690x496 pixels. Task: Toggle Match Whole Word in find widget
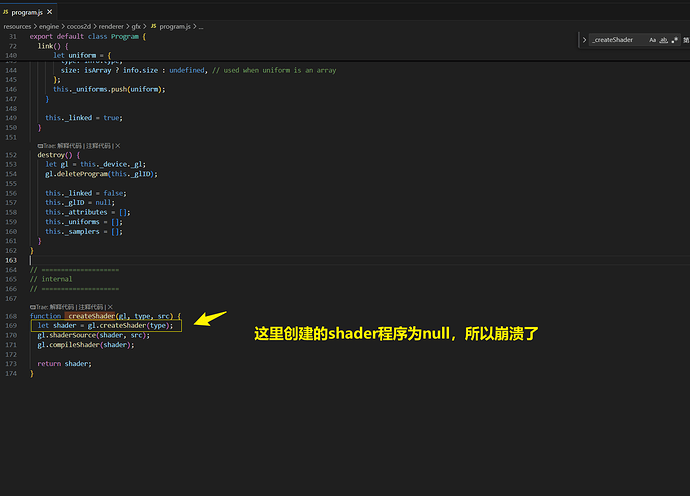tap(665, 40)
